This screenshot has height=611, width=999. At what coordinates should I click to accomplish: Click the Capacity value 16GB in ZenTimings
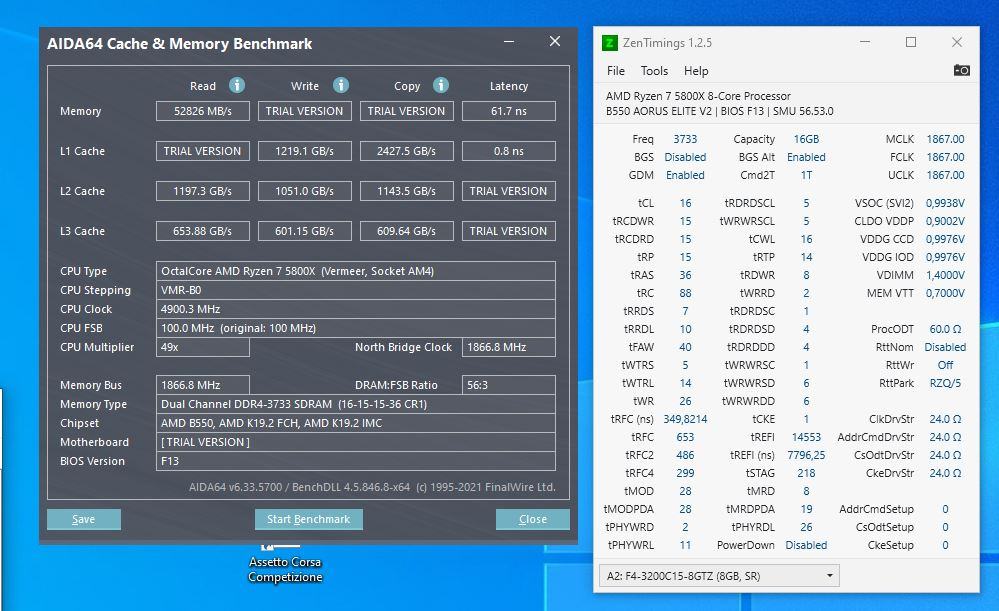point(806,139)
